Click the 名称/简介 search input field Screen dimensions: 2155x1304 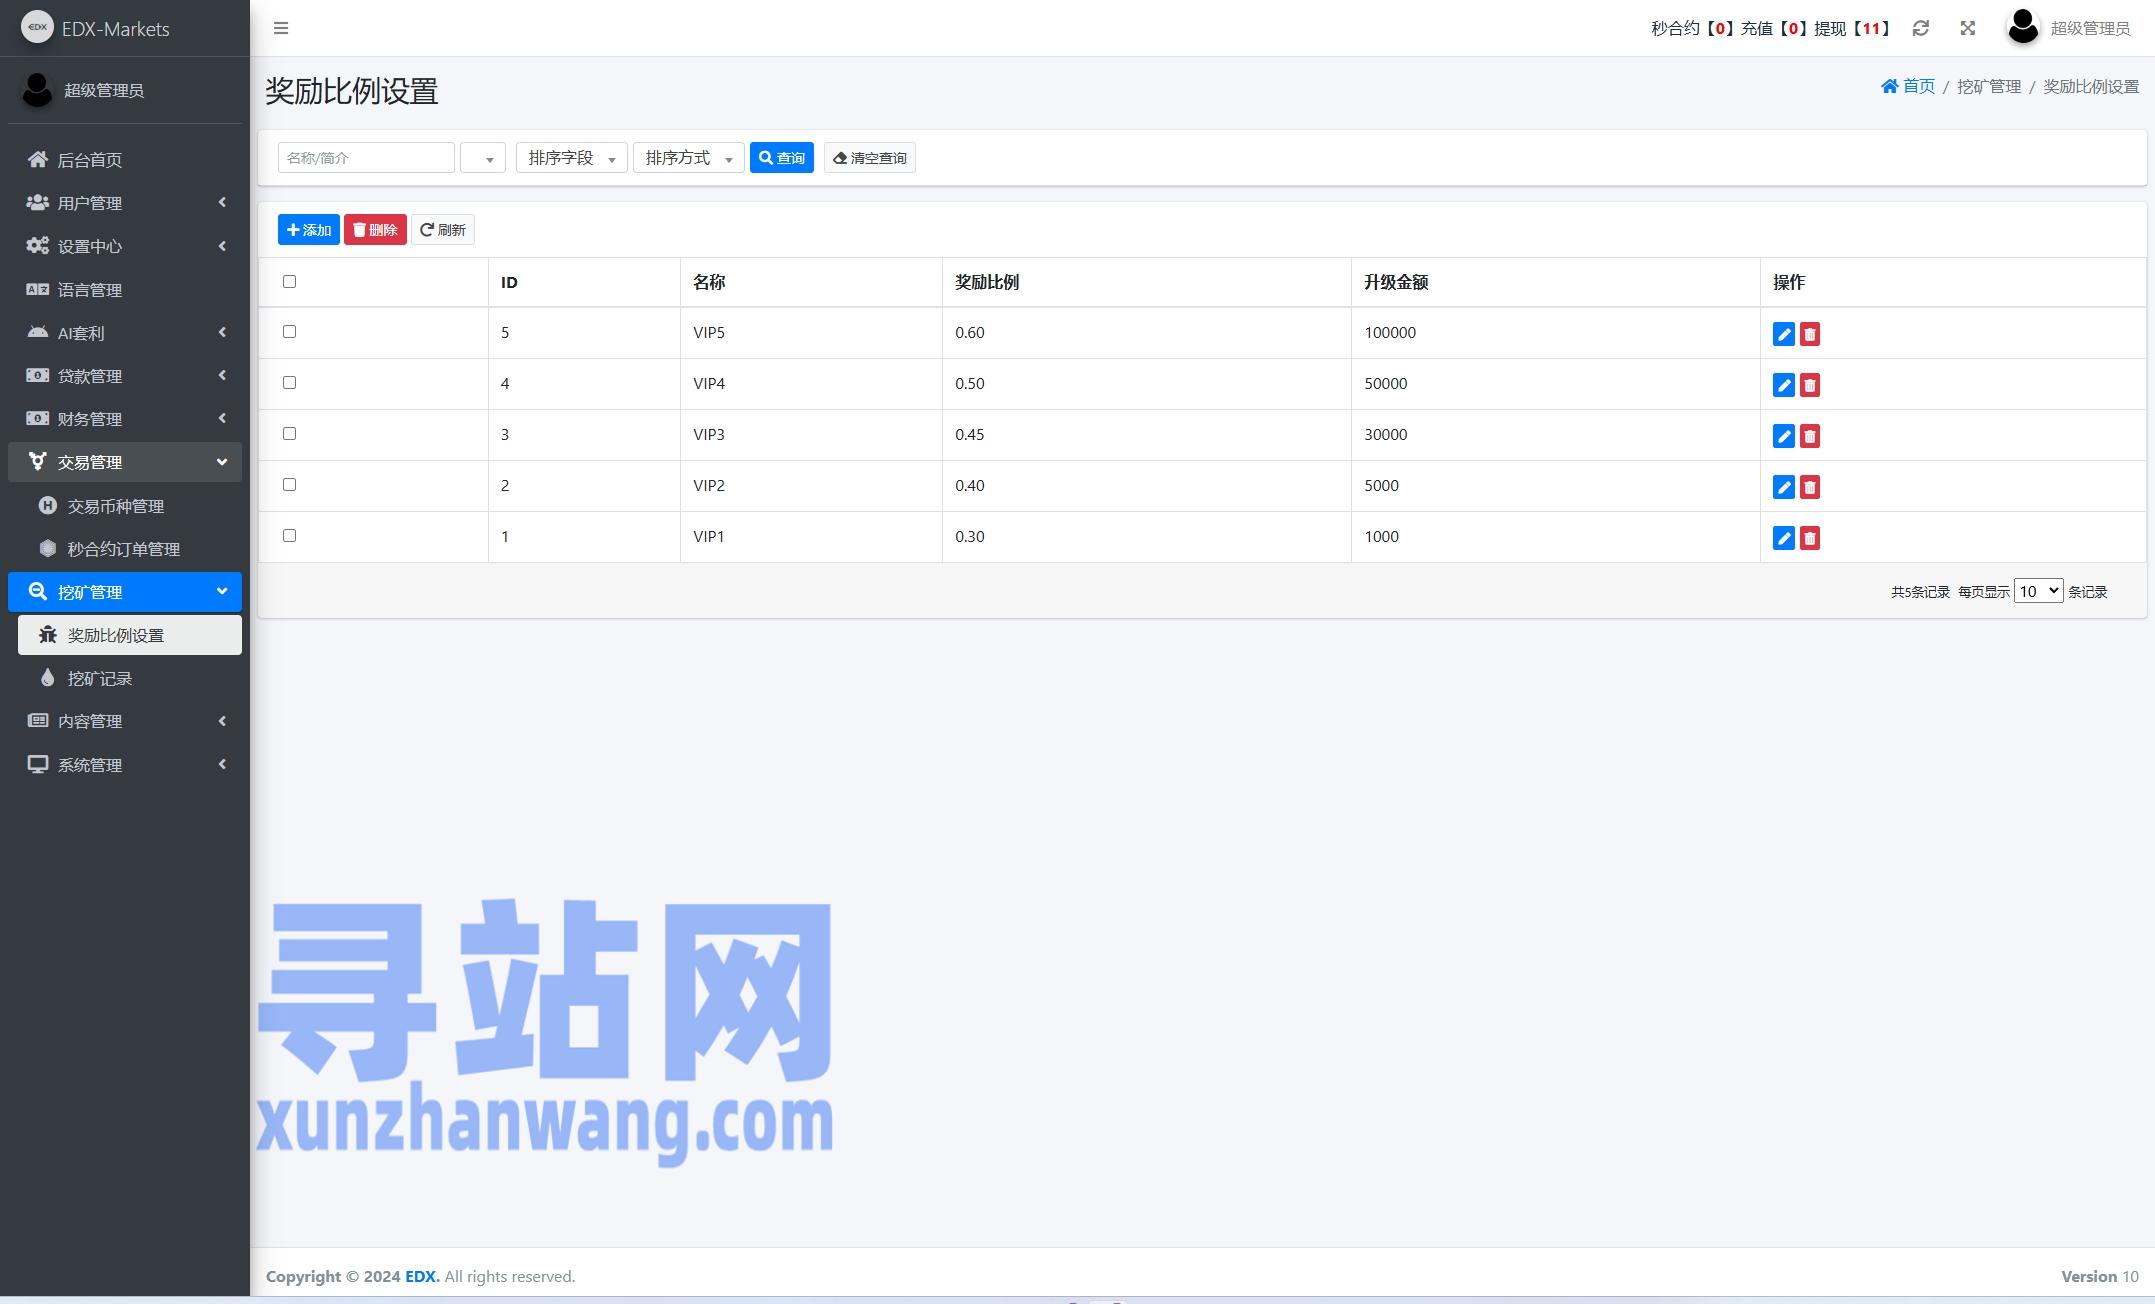(x=366, y=158)
